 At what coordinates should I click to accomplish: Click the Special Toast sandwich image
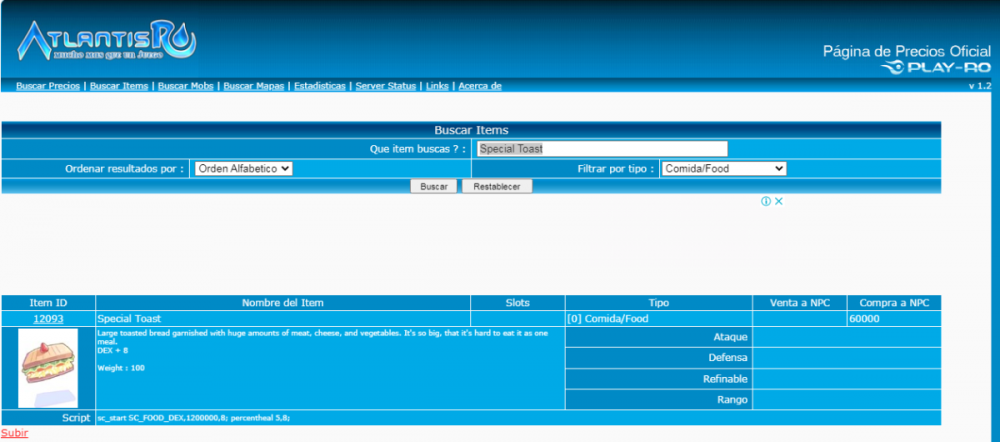[x=47, y=366]
